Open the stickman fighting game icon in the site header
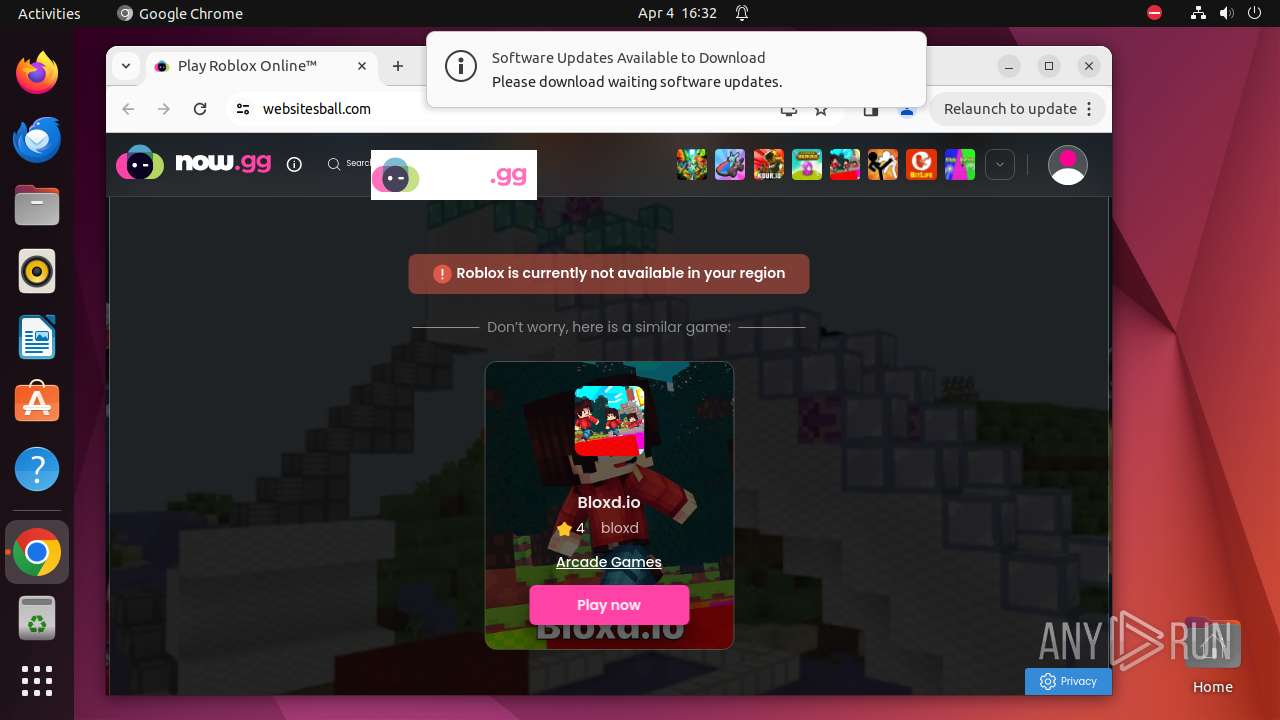Screen dimensions: 1280x720 click(x=883, y=164)
